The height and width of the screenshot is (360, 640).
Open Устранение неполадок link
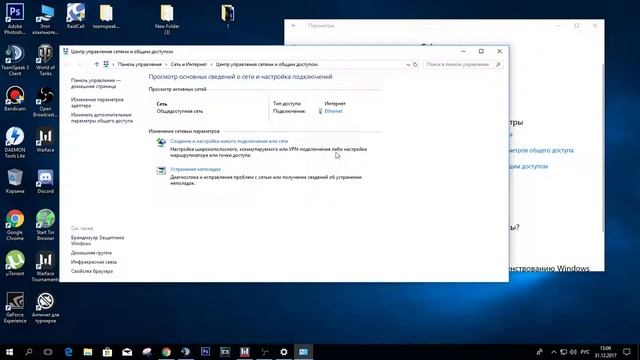point(195,169)
